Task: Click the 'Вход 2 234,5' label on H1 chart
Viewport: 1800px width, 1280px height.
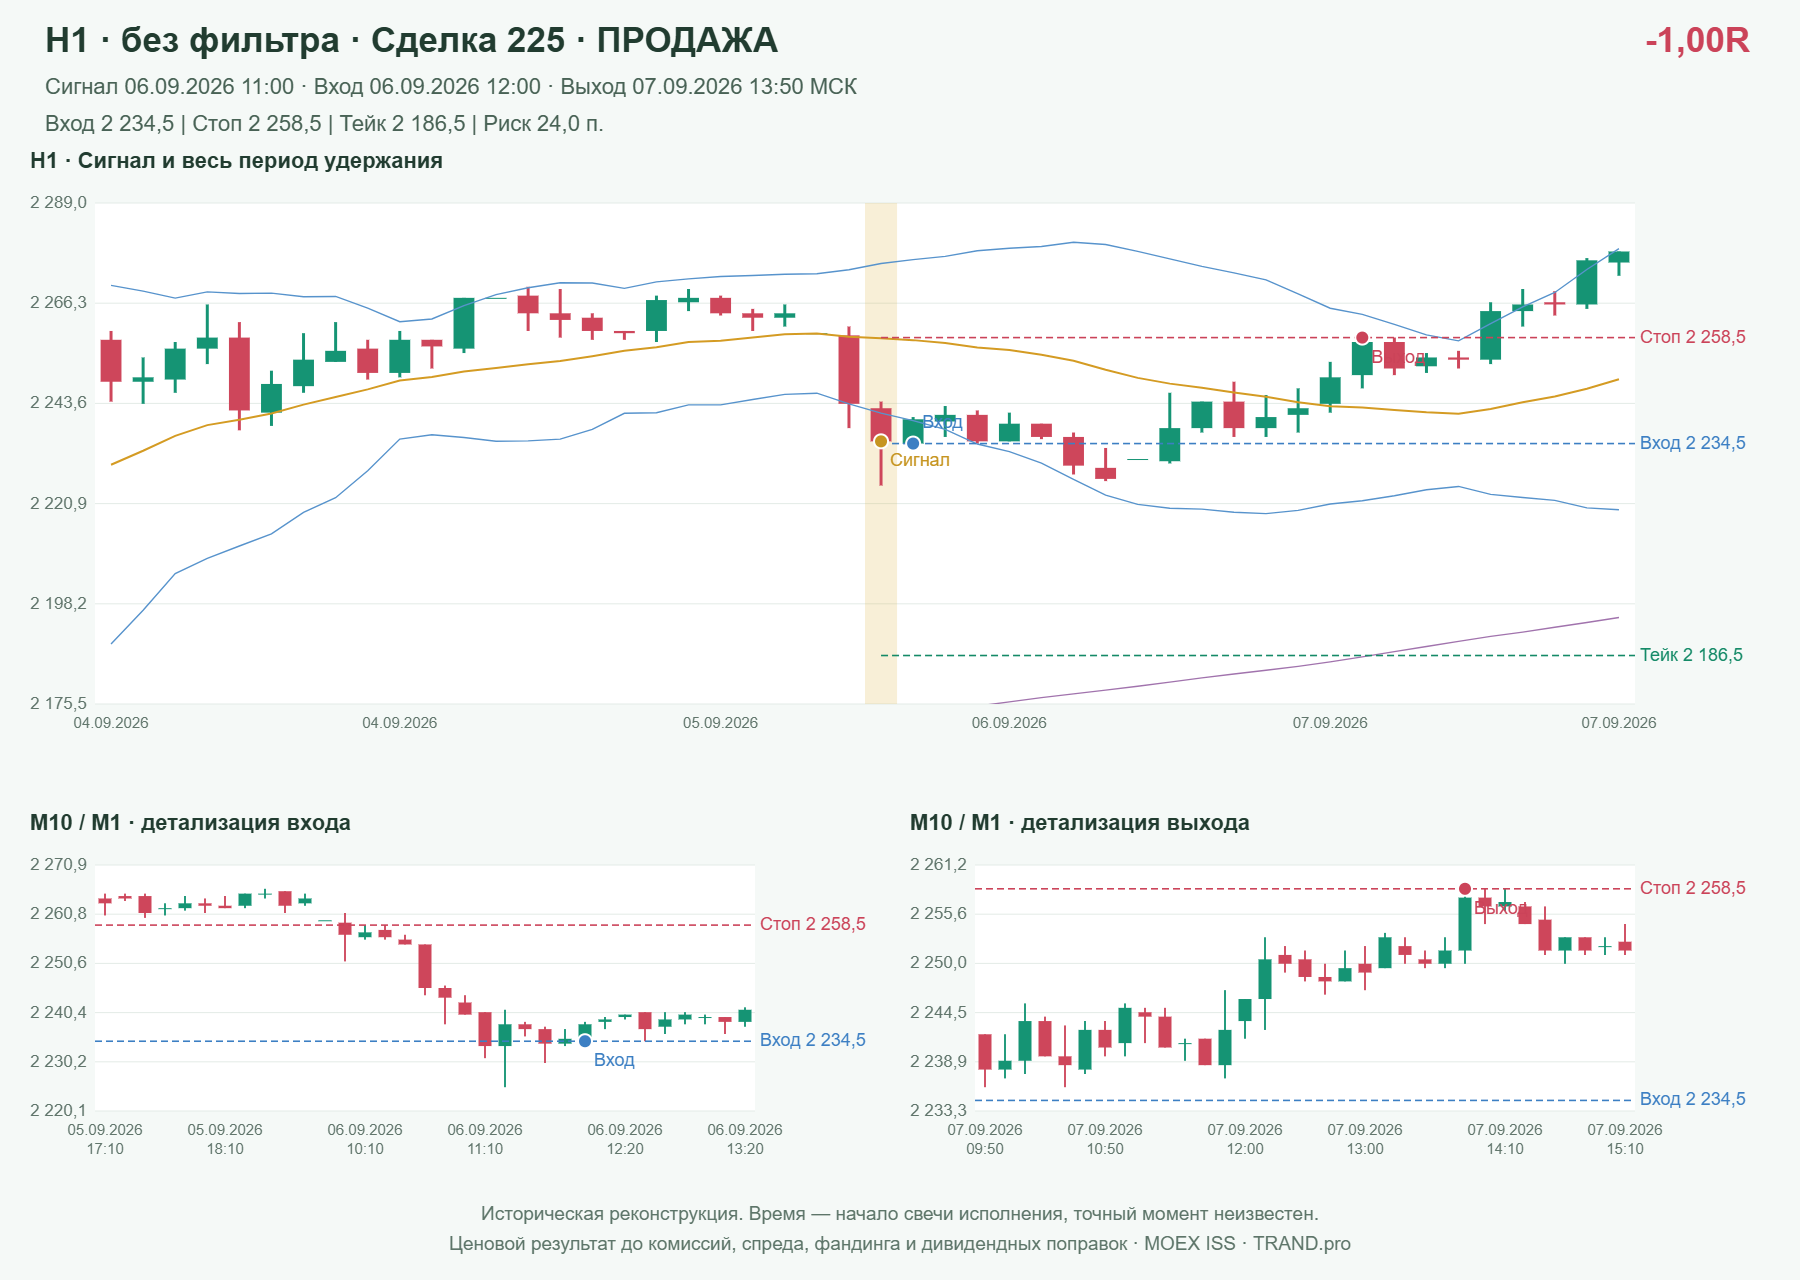Action: click(x=1693, y=443)
